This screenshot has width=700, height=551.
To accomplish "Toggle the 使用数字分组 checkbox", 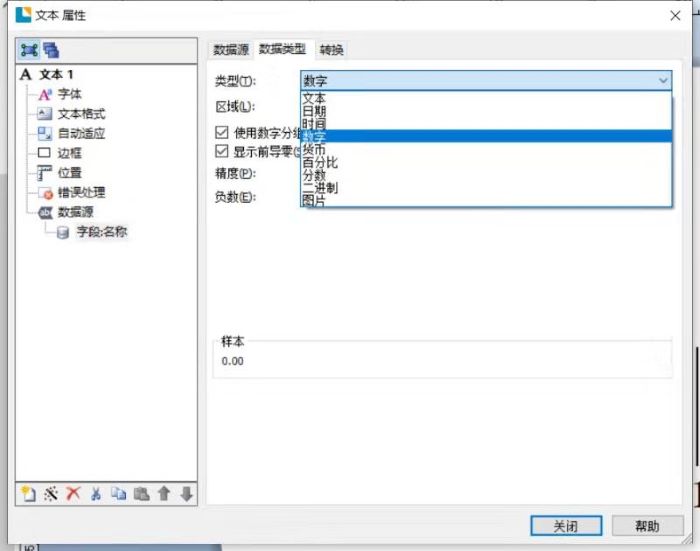I will click(x=221, y=132).
